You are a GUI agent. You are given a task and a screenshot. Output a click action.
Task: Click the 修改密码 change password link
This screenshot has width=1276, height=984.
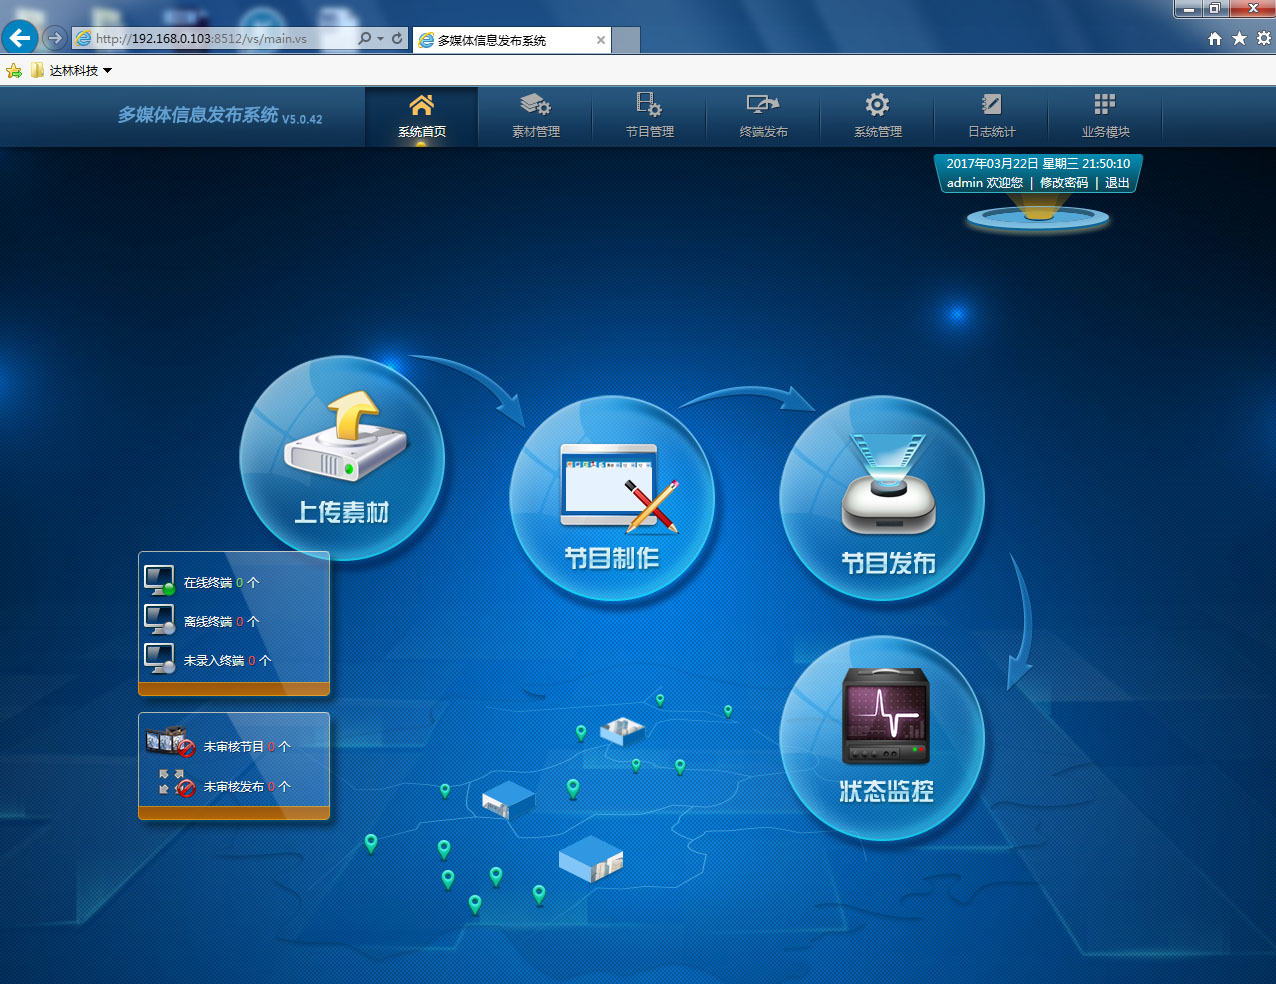pos(1064,183)
